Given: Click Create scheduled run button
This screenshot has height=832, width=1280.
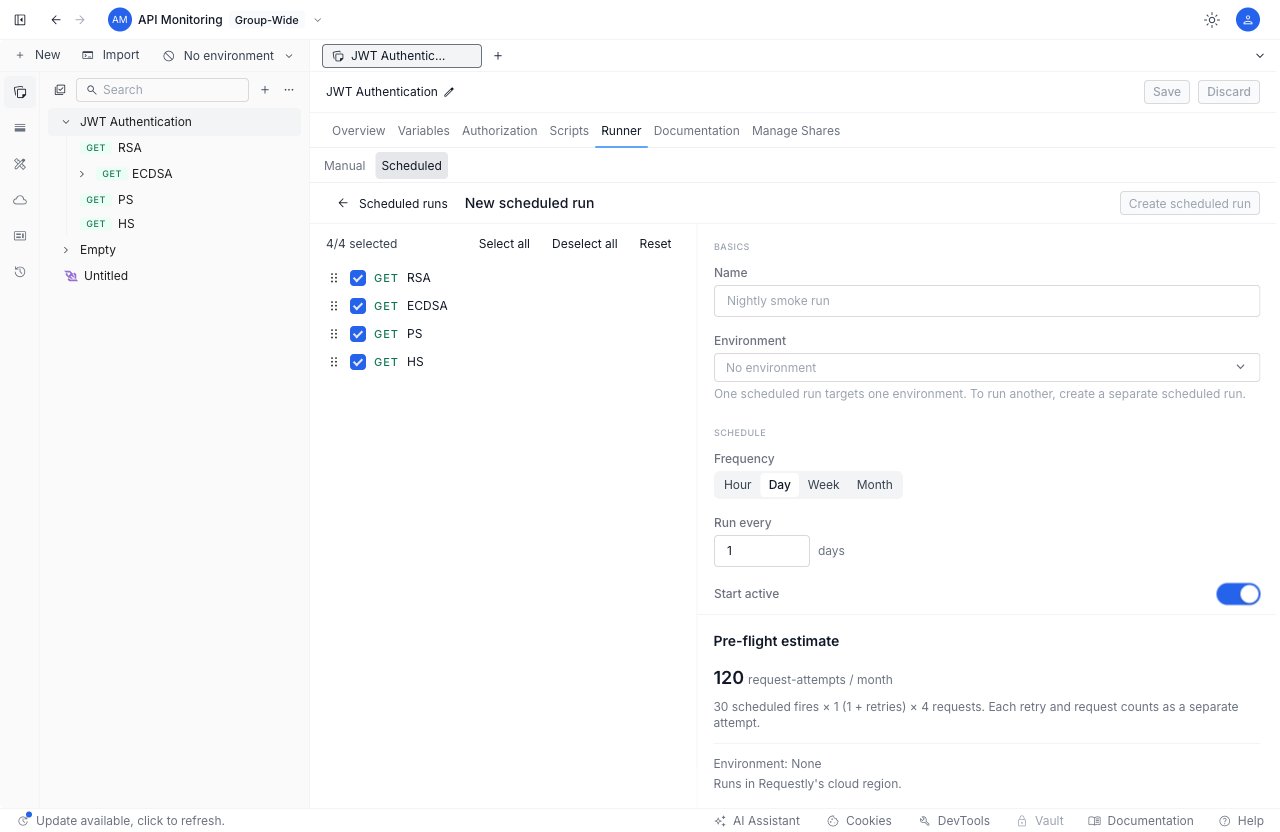Looking at the screenshot, I should [1190, 203].
